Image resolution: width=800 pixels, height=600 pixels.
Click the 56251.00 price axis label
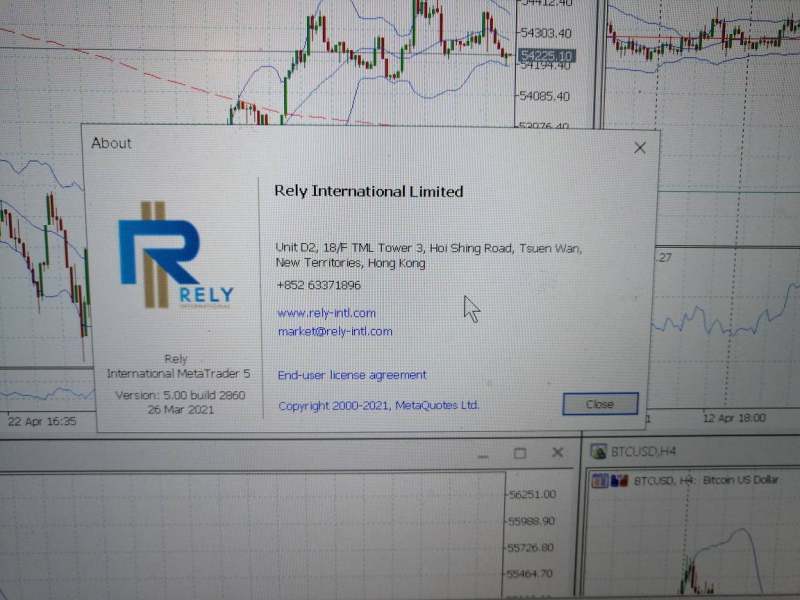[533, 494]
